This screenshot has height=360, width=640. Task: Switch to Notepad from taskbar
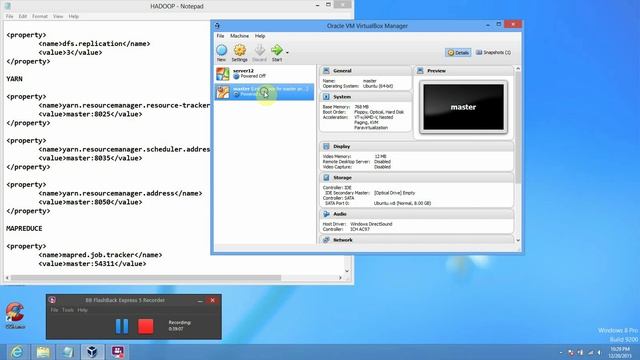click(68, 352)
